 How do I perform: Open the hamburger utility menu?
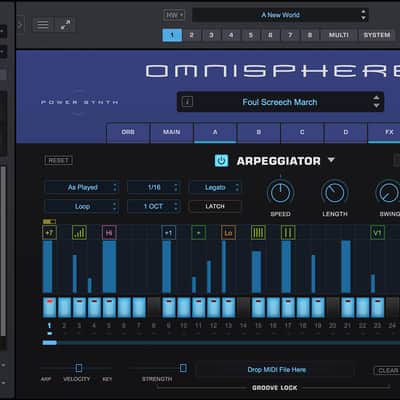(x=42, y=25)
